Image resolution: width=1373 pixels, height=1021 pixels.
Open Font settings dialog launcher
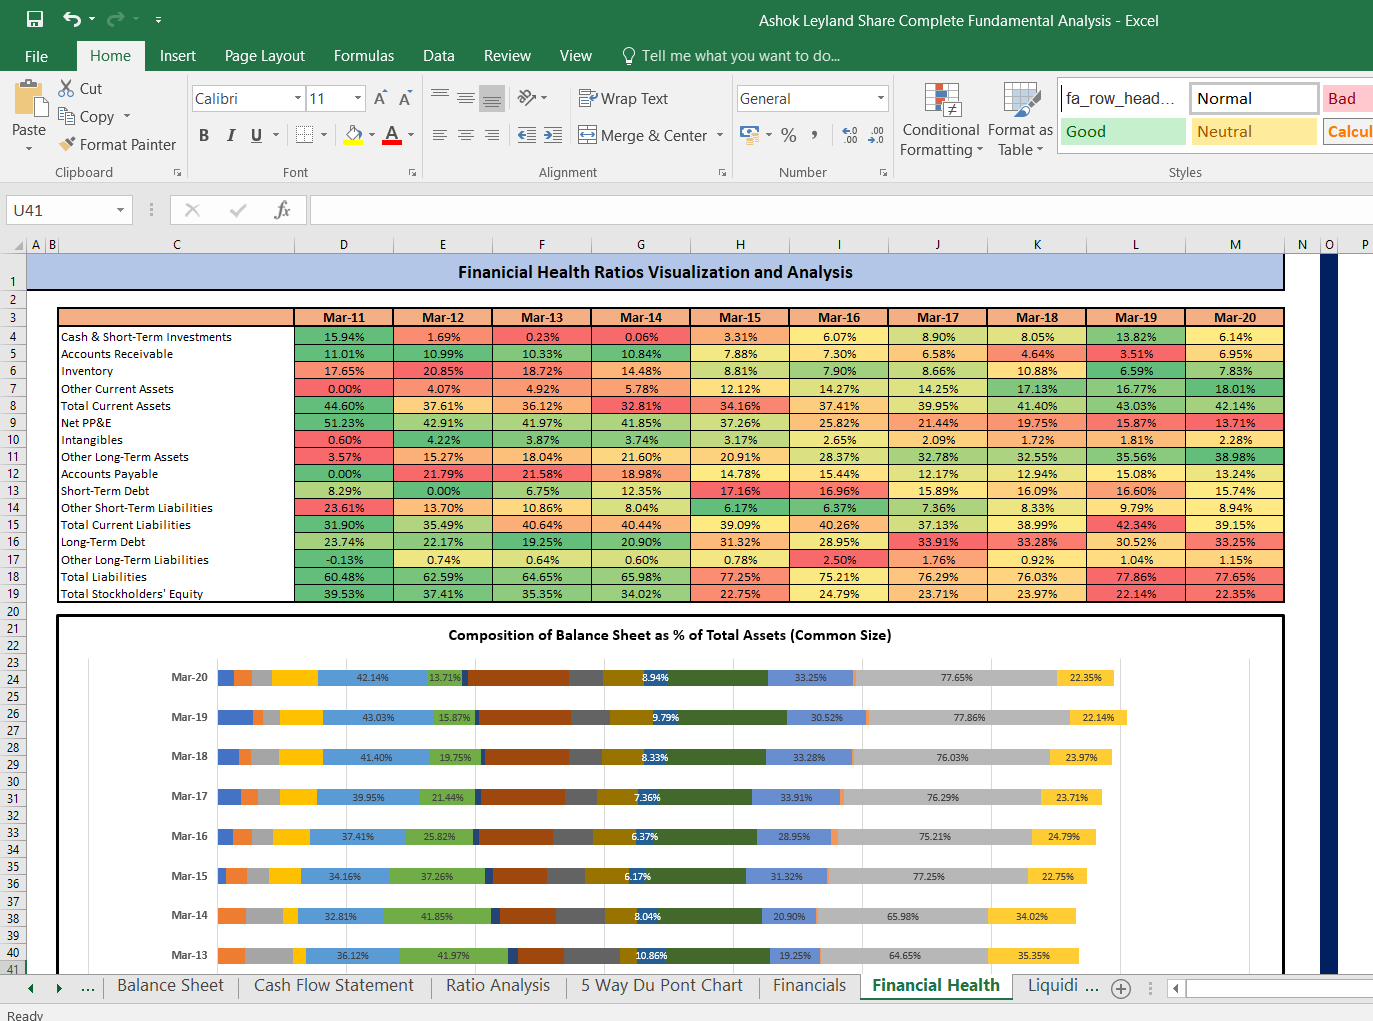(x=412, y=173)
